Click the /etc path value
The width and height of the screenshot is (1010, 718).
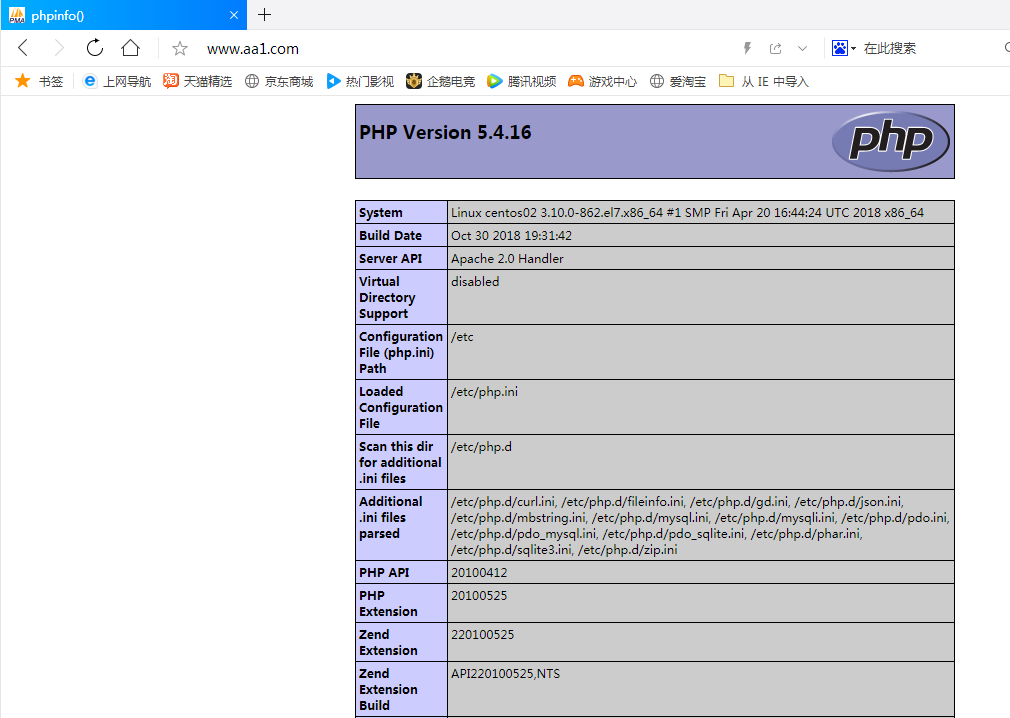[462, 337]
